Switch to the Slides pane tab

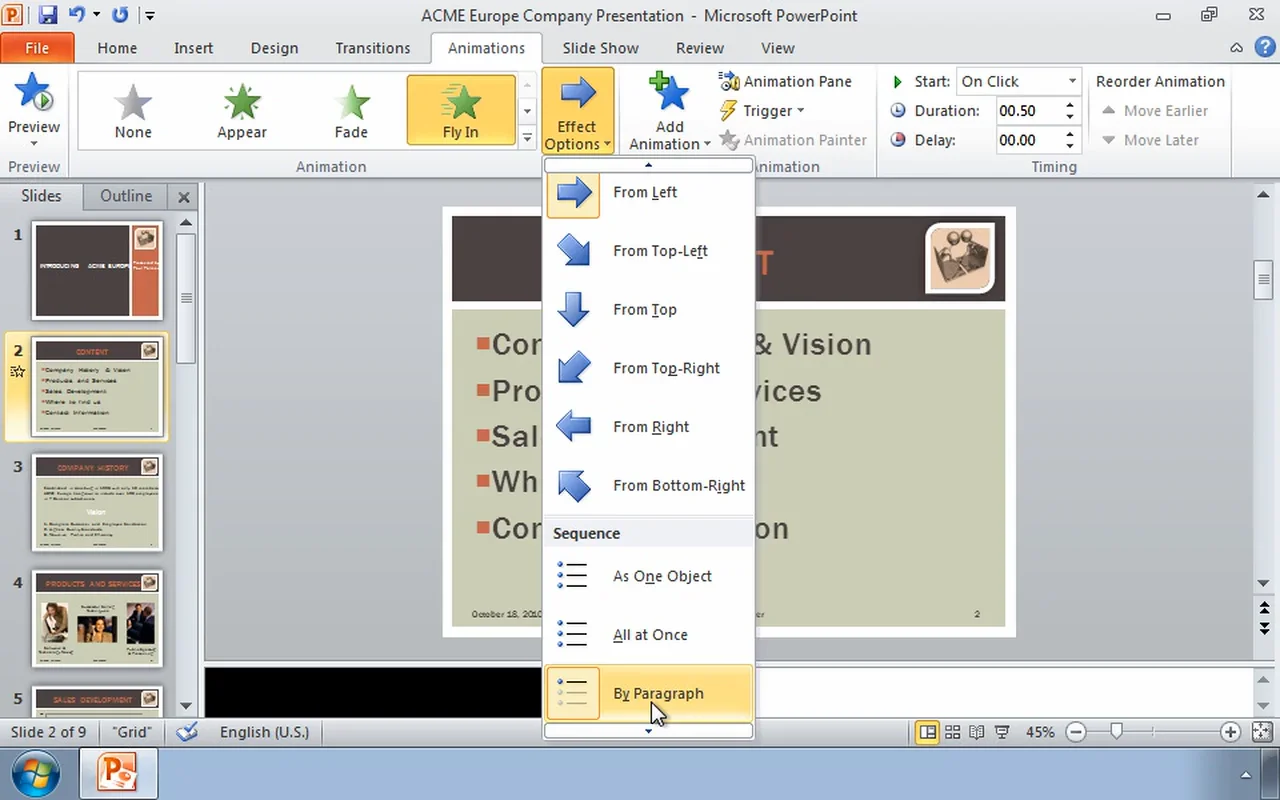pyautogui.click(x=41, y=196)
